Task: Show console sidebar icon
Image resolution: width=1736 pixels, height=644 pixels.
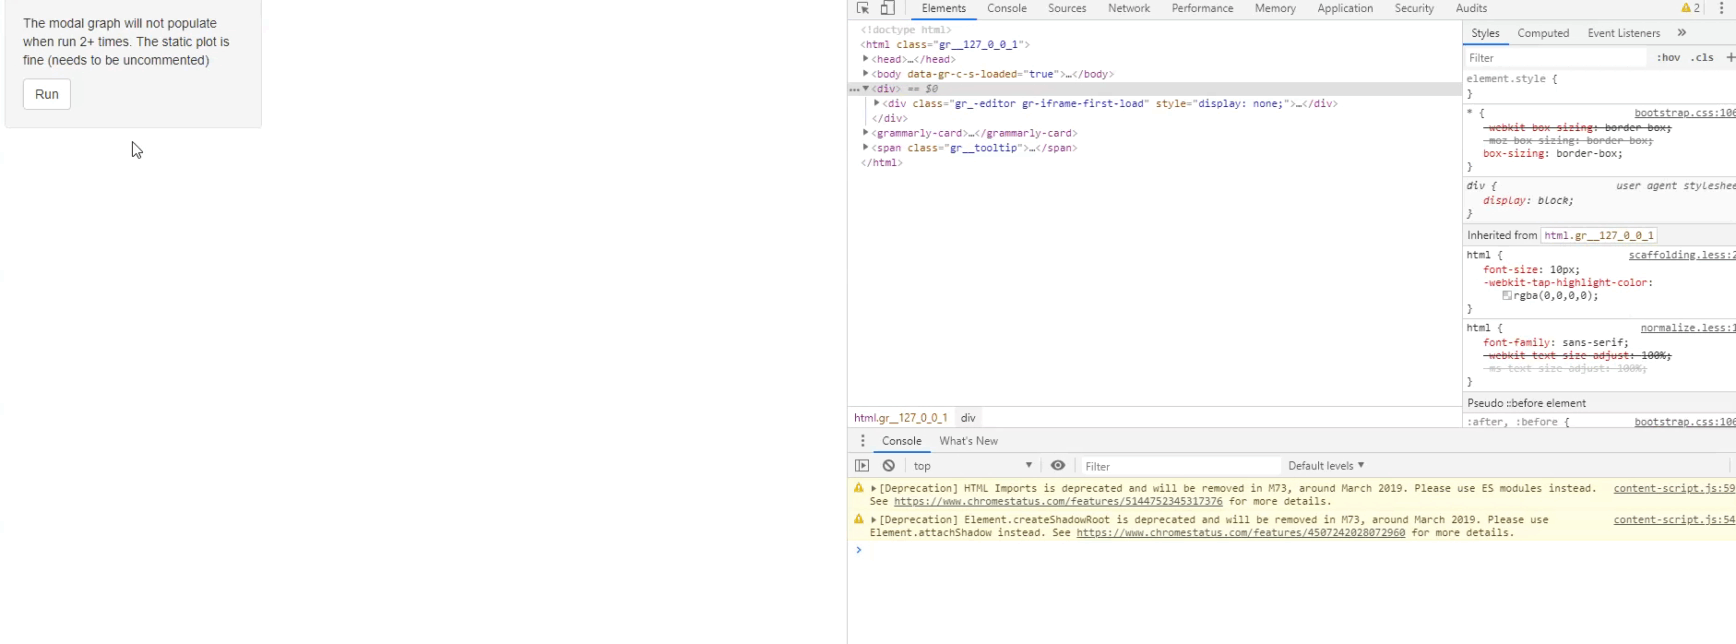Action: (x=862, y=466)
